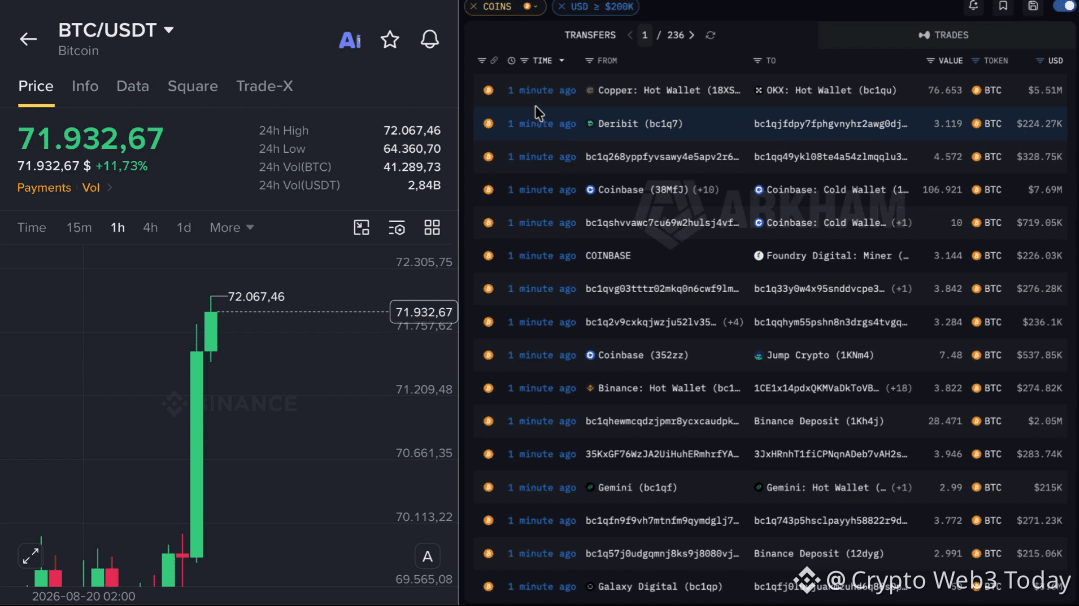Select the Time chart interval
Screen dimensions: 1079x606
32,228
